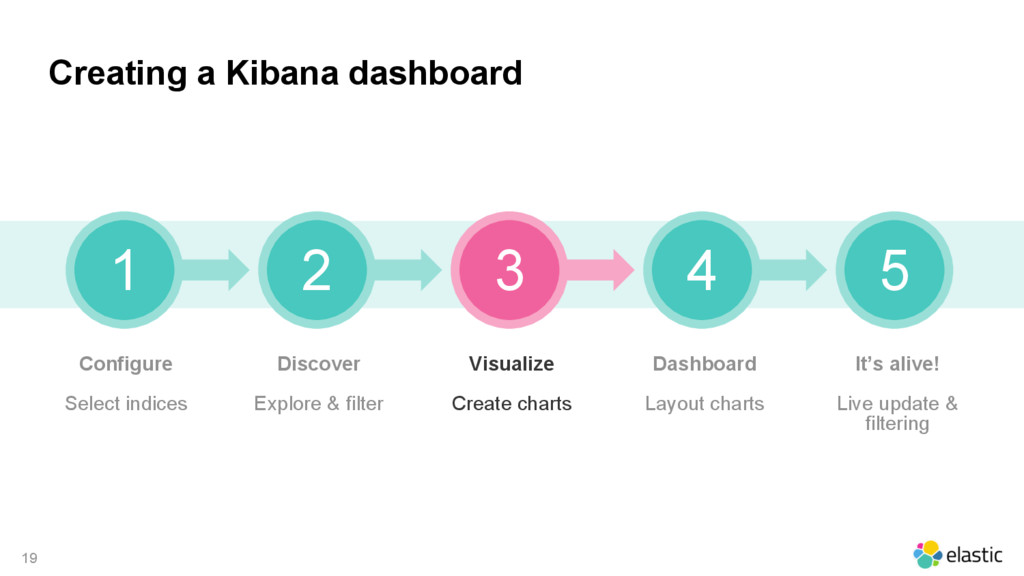Select the Discover heading
Viewport: 1024px width, 576px height.
point(319,364)
